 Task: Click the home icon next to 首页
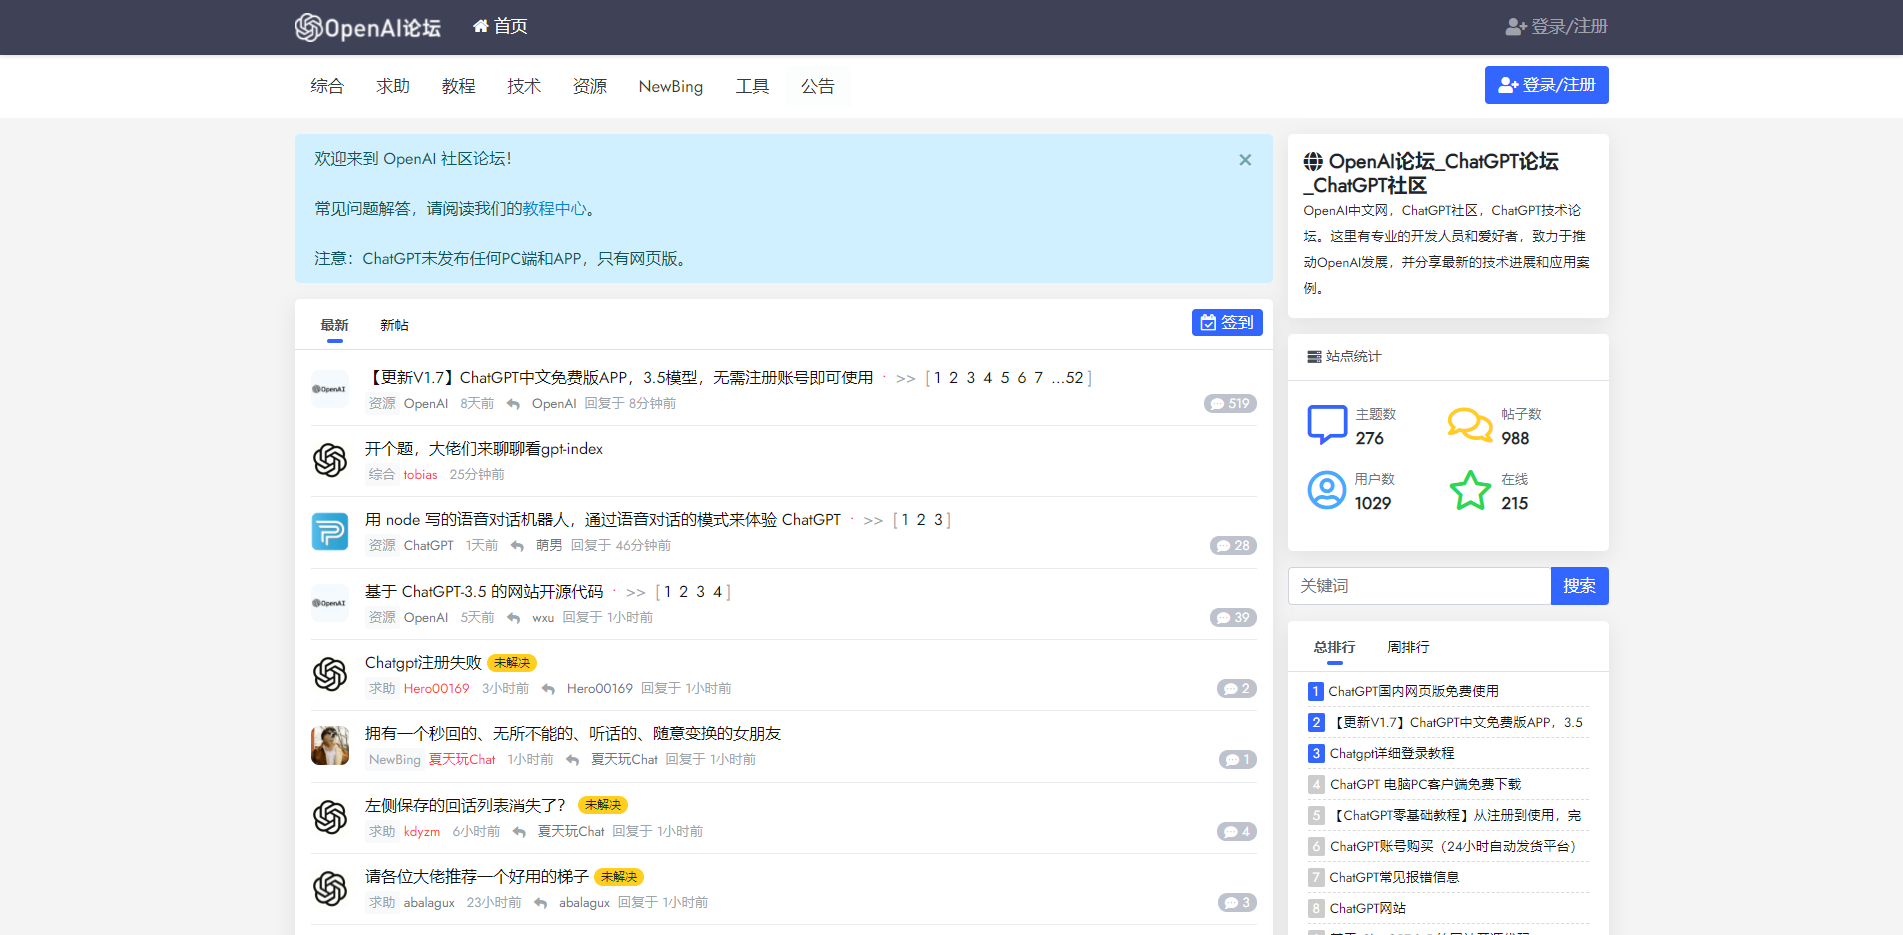[481, 26]
